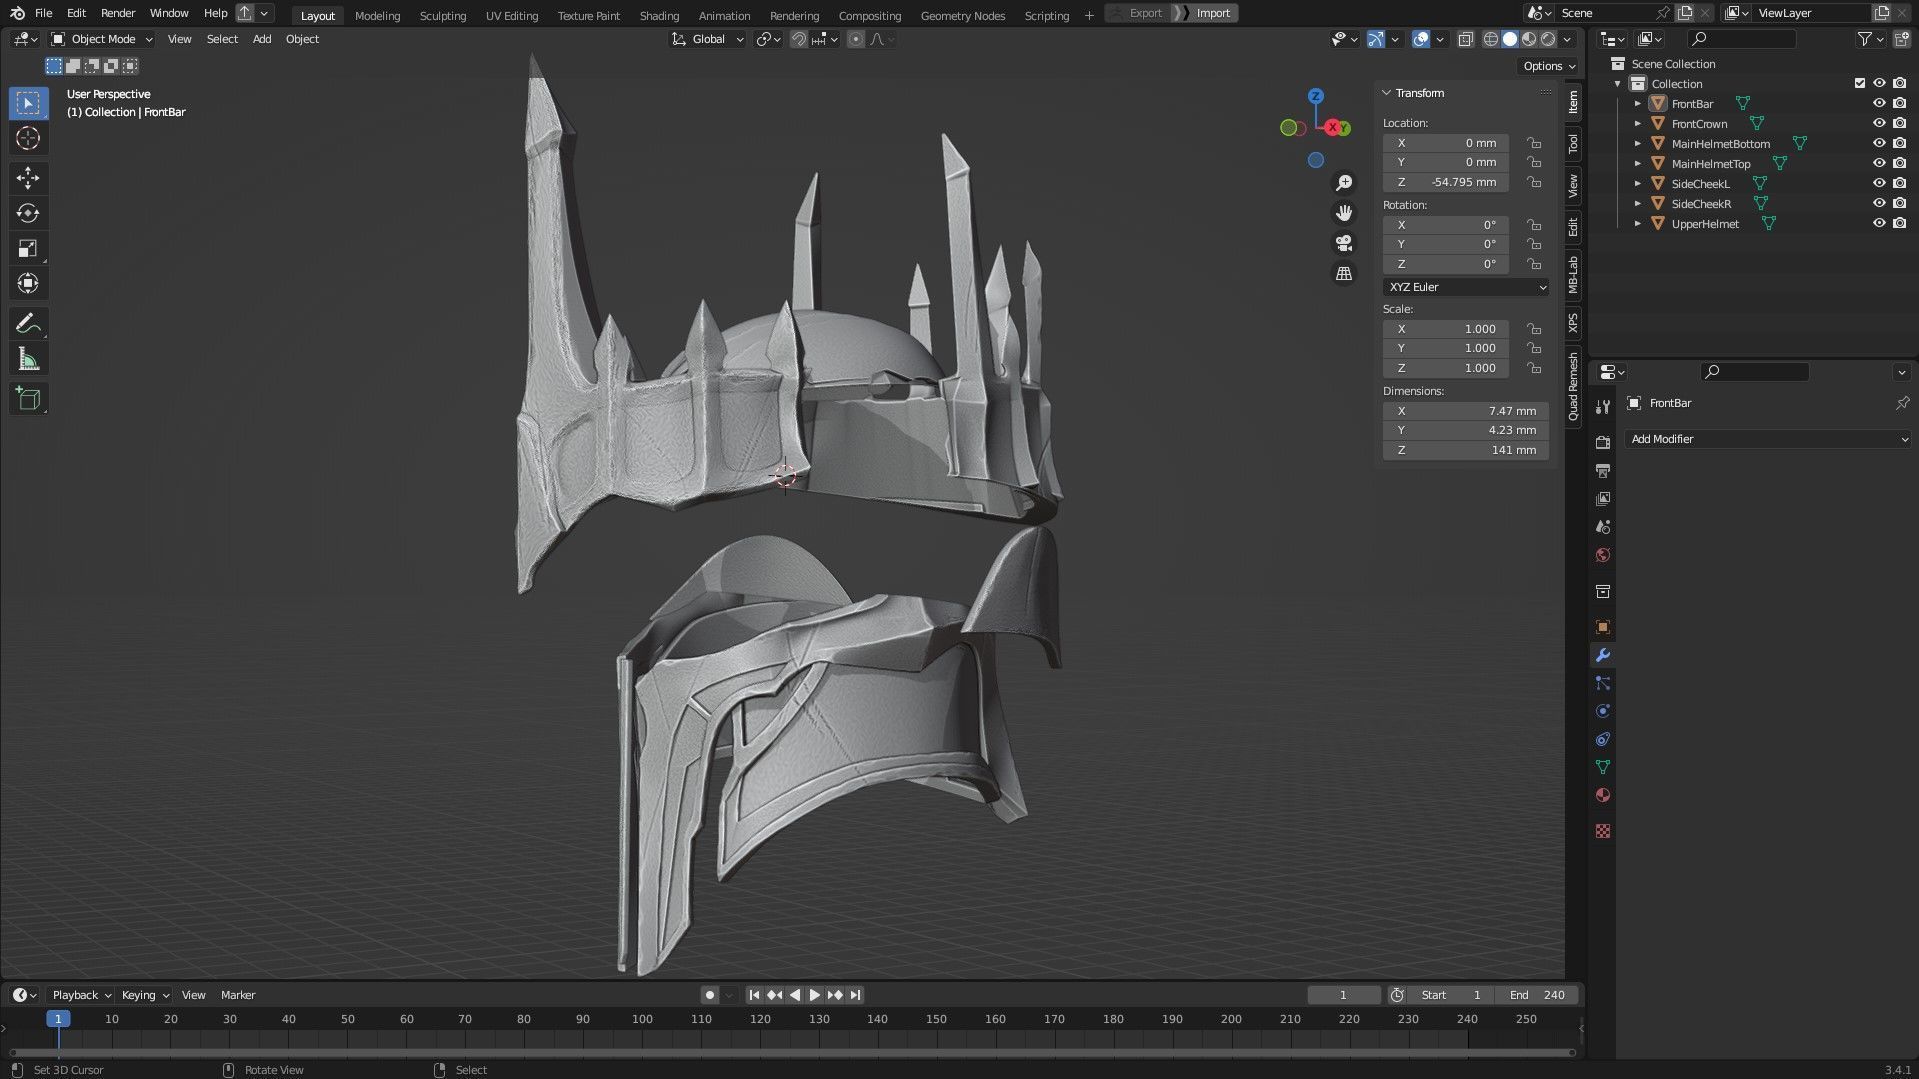Uncheck the Collection exclude checkbox
1919x1079 pixels.
coord(1860,84)
